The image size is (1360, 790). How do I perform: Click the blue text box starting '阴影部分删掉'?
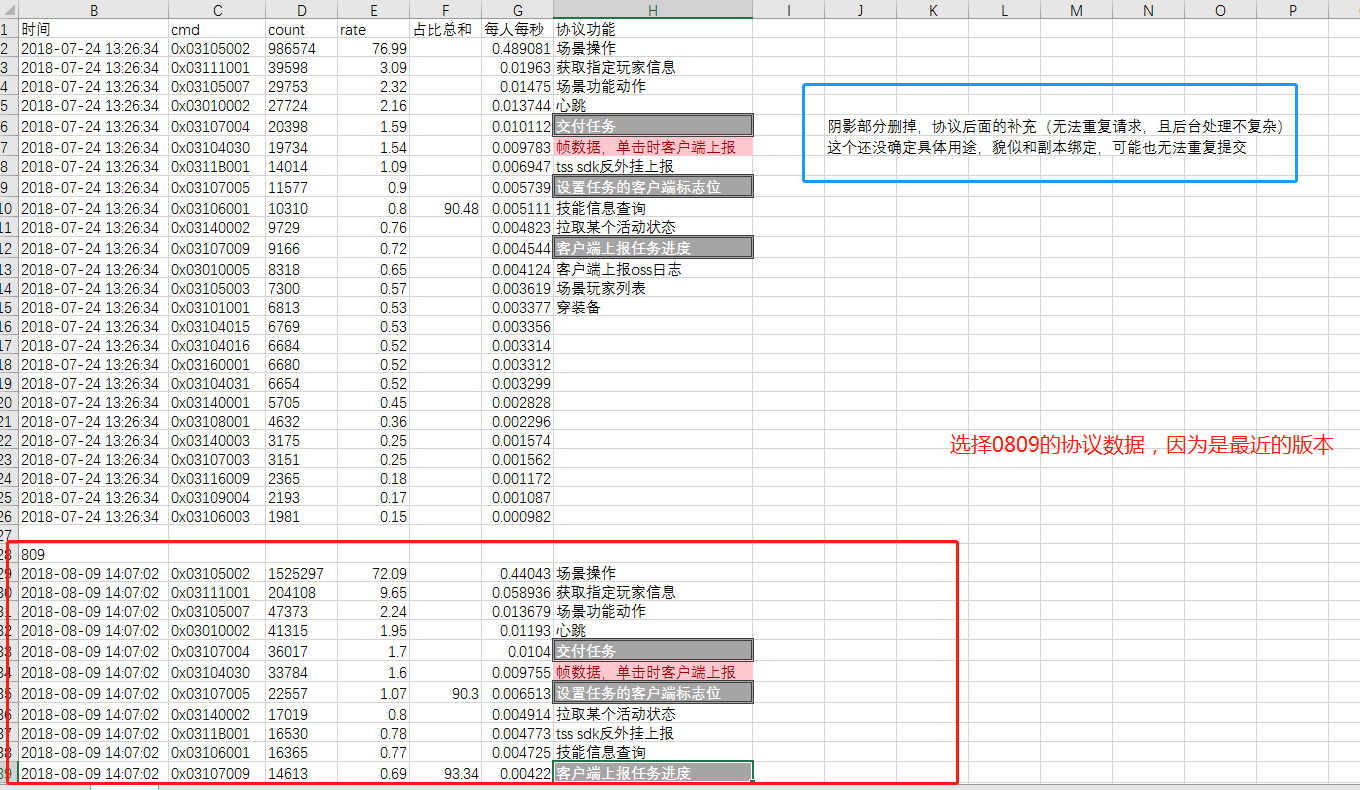point(1050,133)
